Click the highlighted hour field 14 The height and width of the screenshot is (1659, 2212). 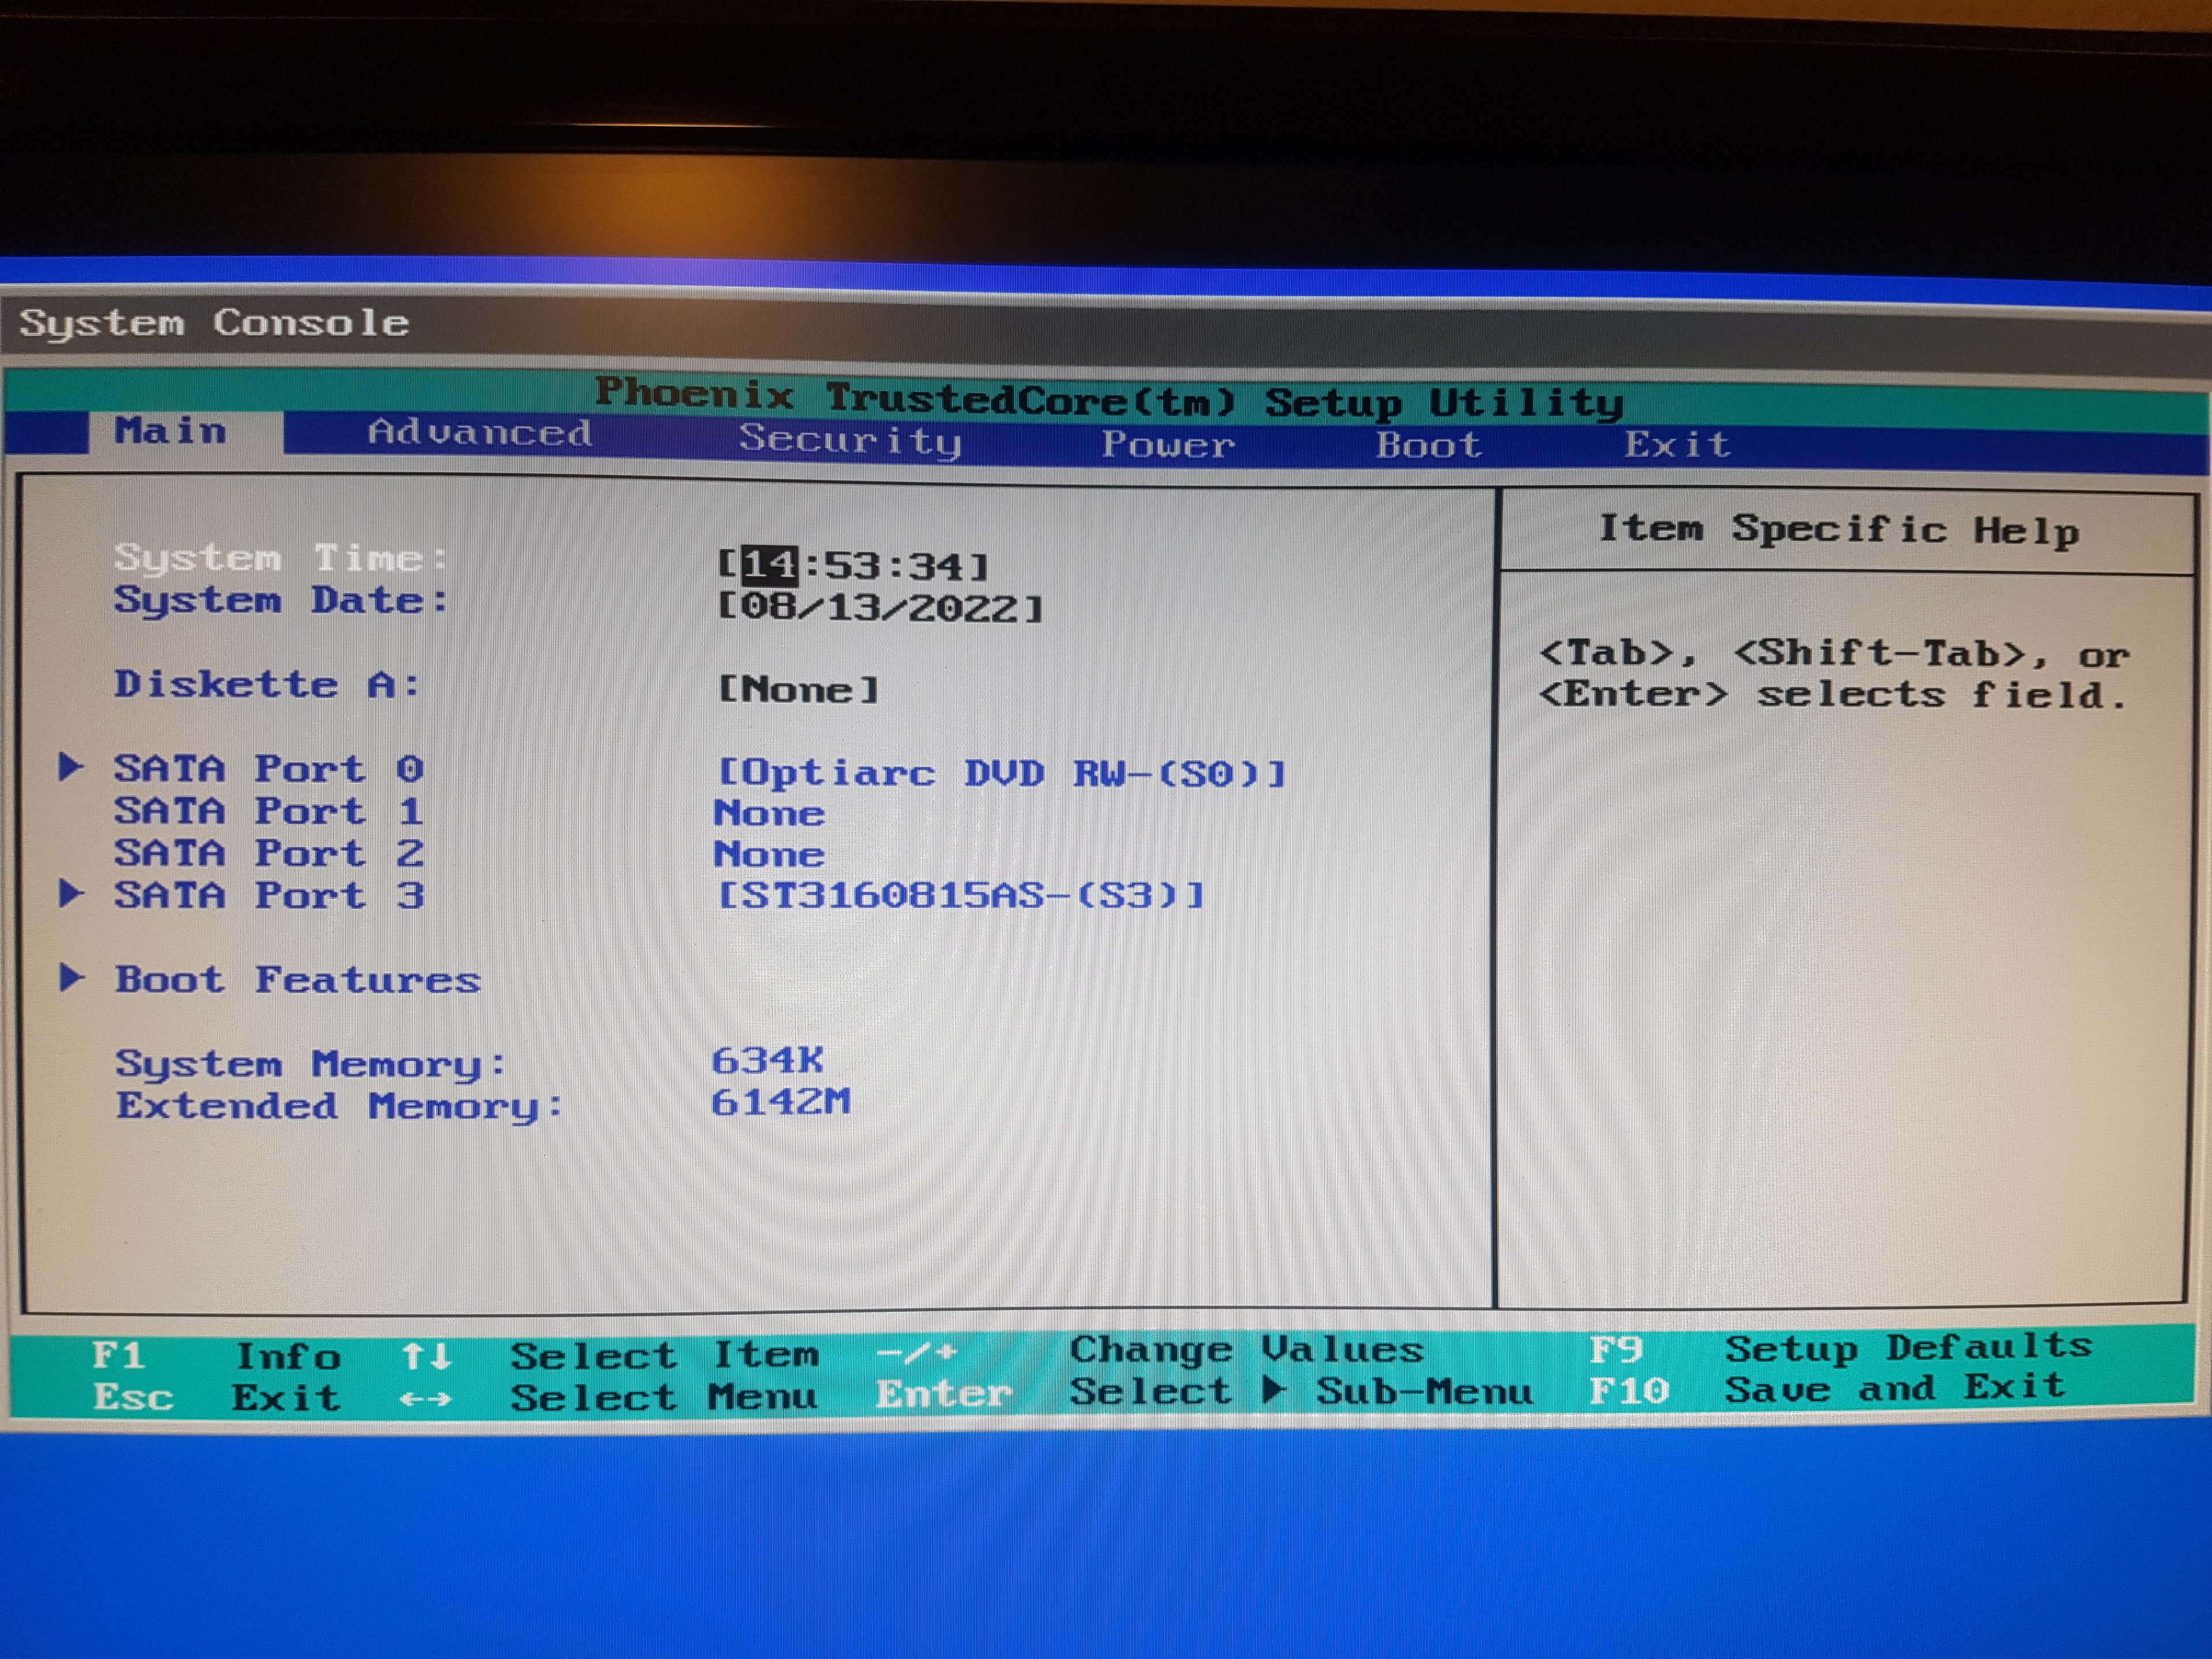(769, 565)
